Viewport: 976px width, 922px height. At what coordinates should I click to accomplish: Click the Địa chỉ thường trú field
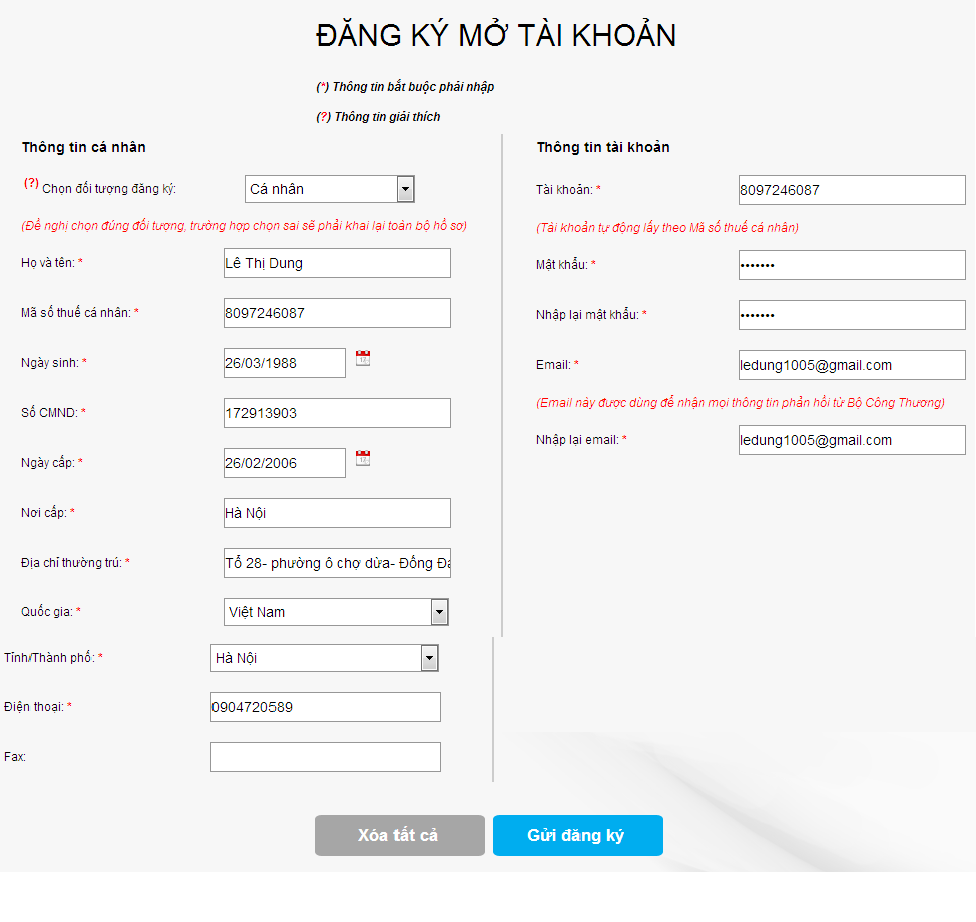point(337,562)
